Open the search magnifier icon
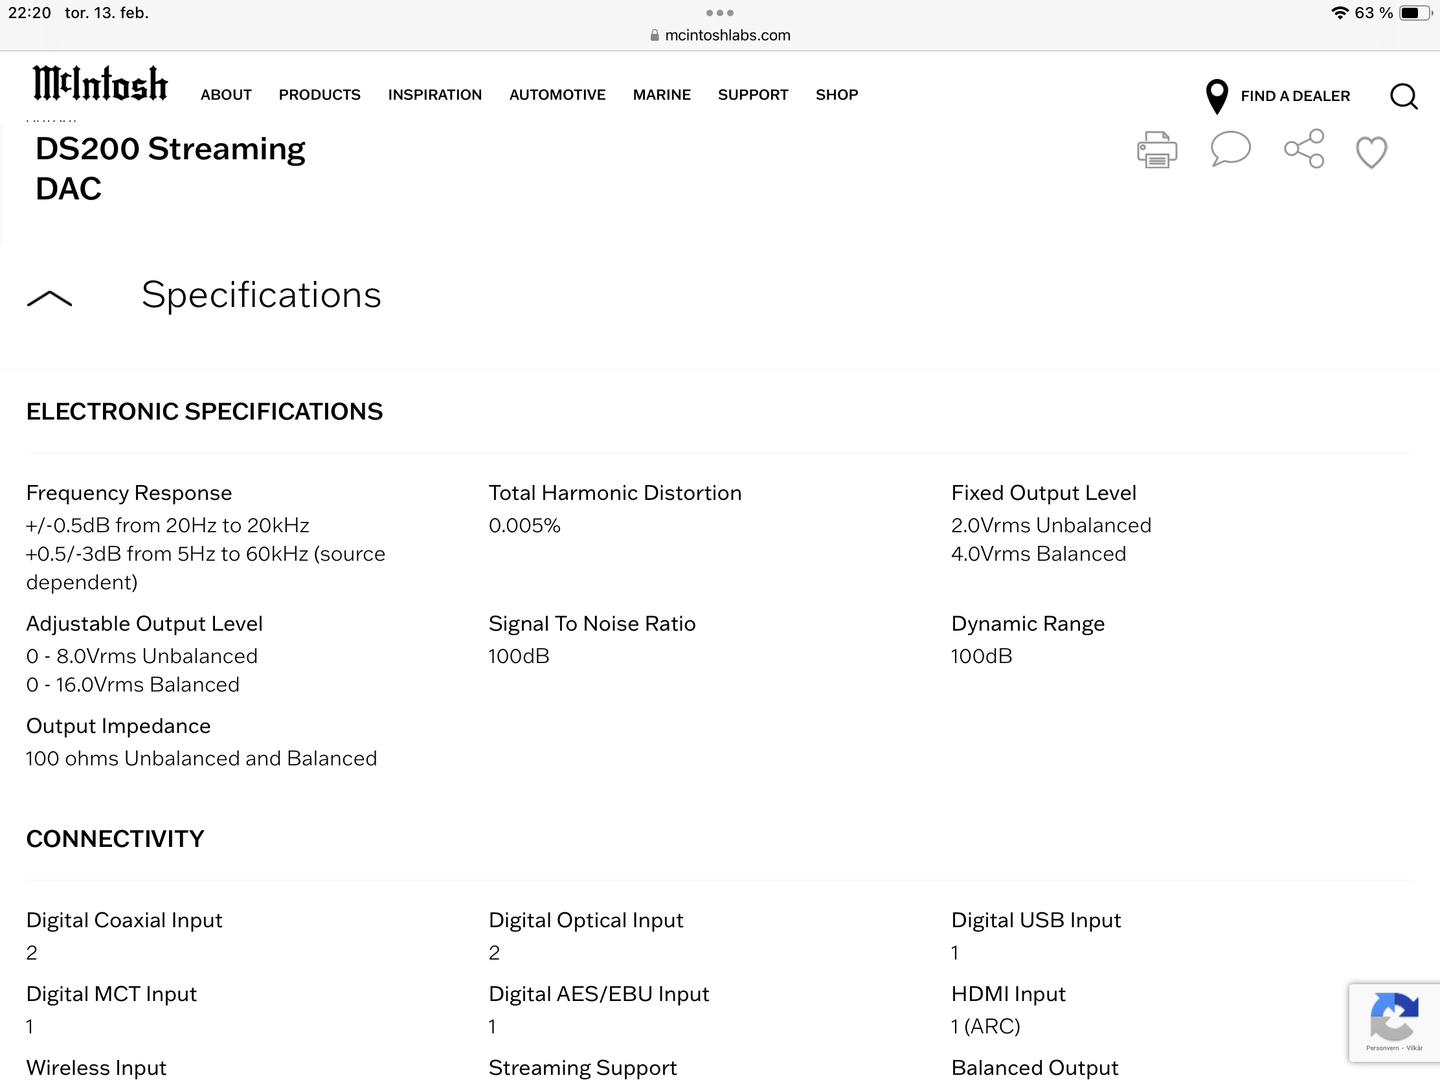Image resolution: width=1440 pixels, height=1080 pixels. 1404,96
